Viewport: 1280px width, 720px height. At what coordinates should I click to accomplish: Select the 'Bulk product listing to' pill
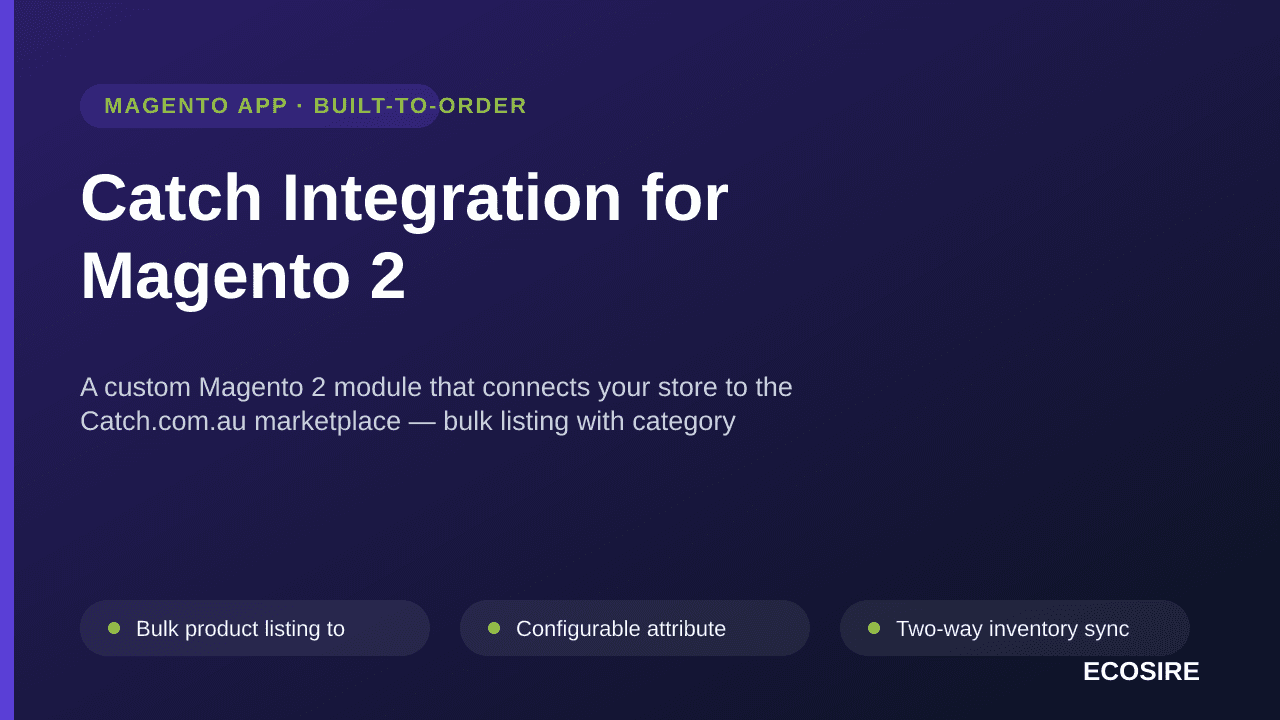pyautogui.click(x=255, y=628)
